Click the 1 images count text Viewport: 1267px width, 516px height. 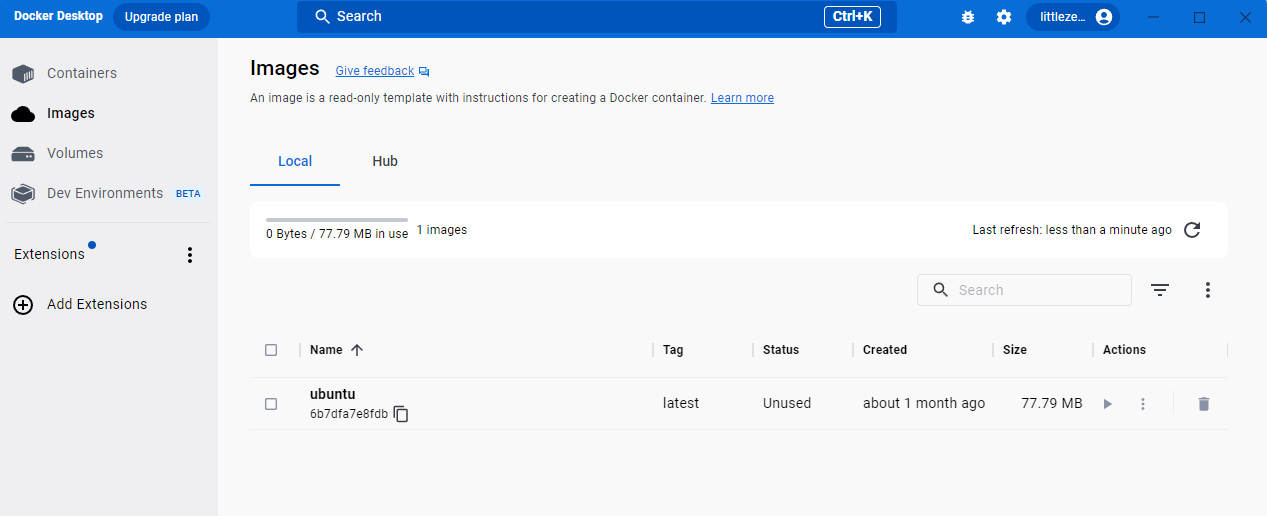click(442, 230)
